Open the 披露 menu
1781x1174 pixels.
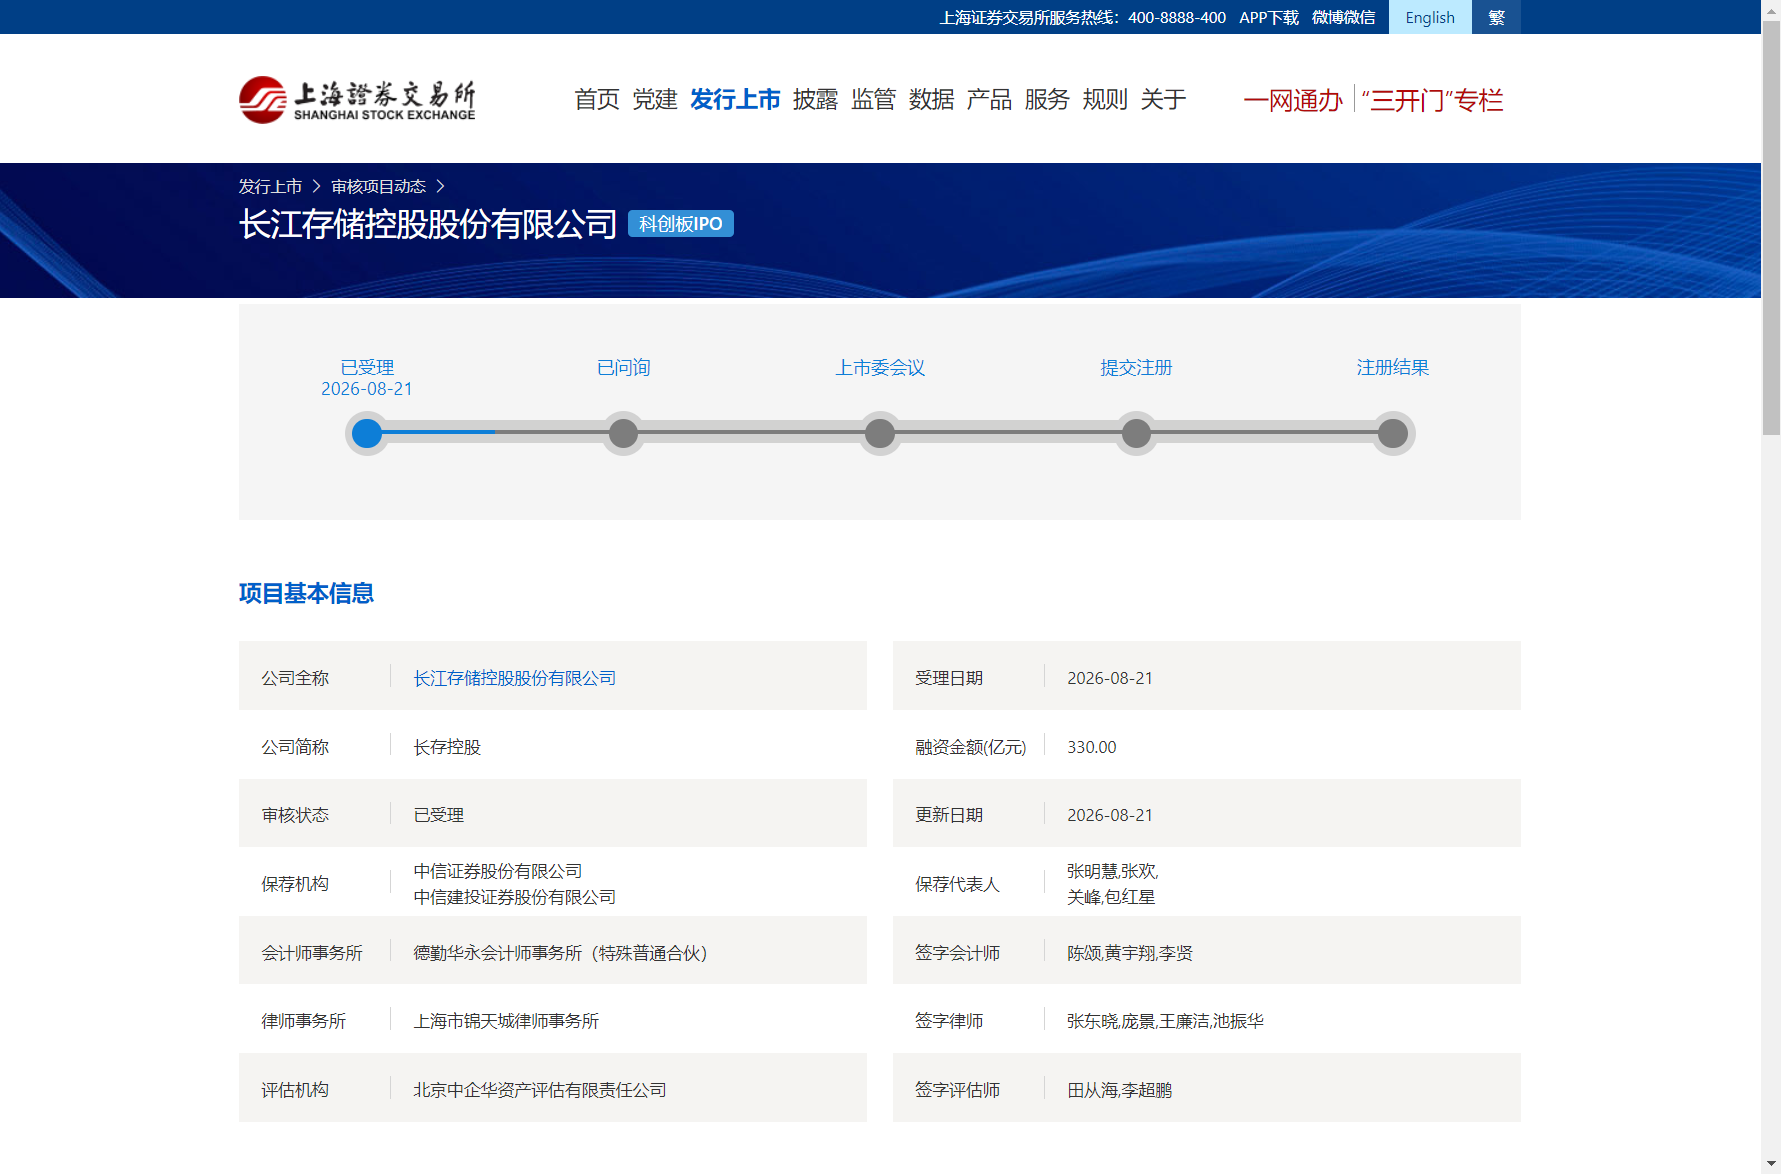point(815,100)
